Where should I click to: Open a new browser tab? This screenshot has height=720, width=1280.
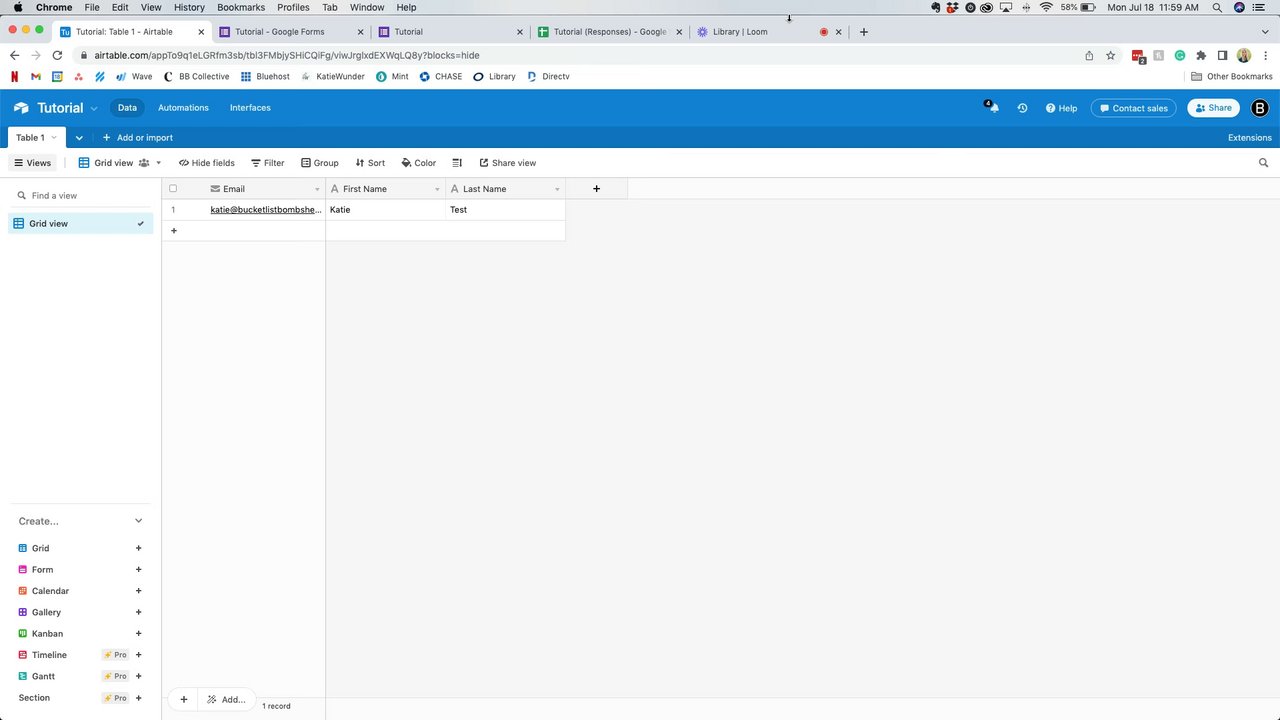click(x=864, y=32)
